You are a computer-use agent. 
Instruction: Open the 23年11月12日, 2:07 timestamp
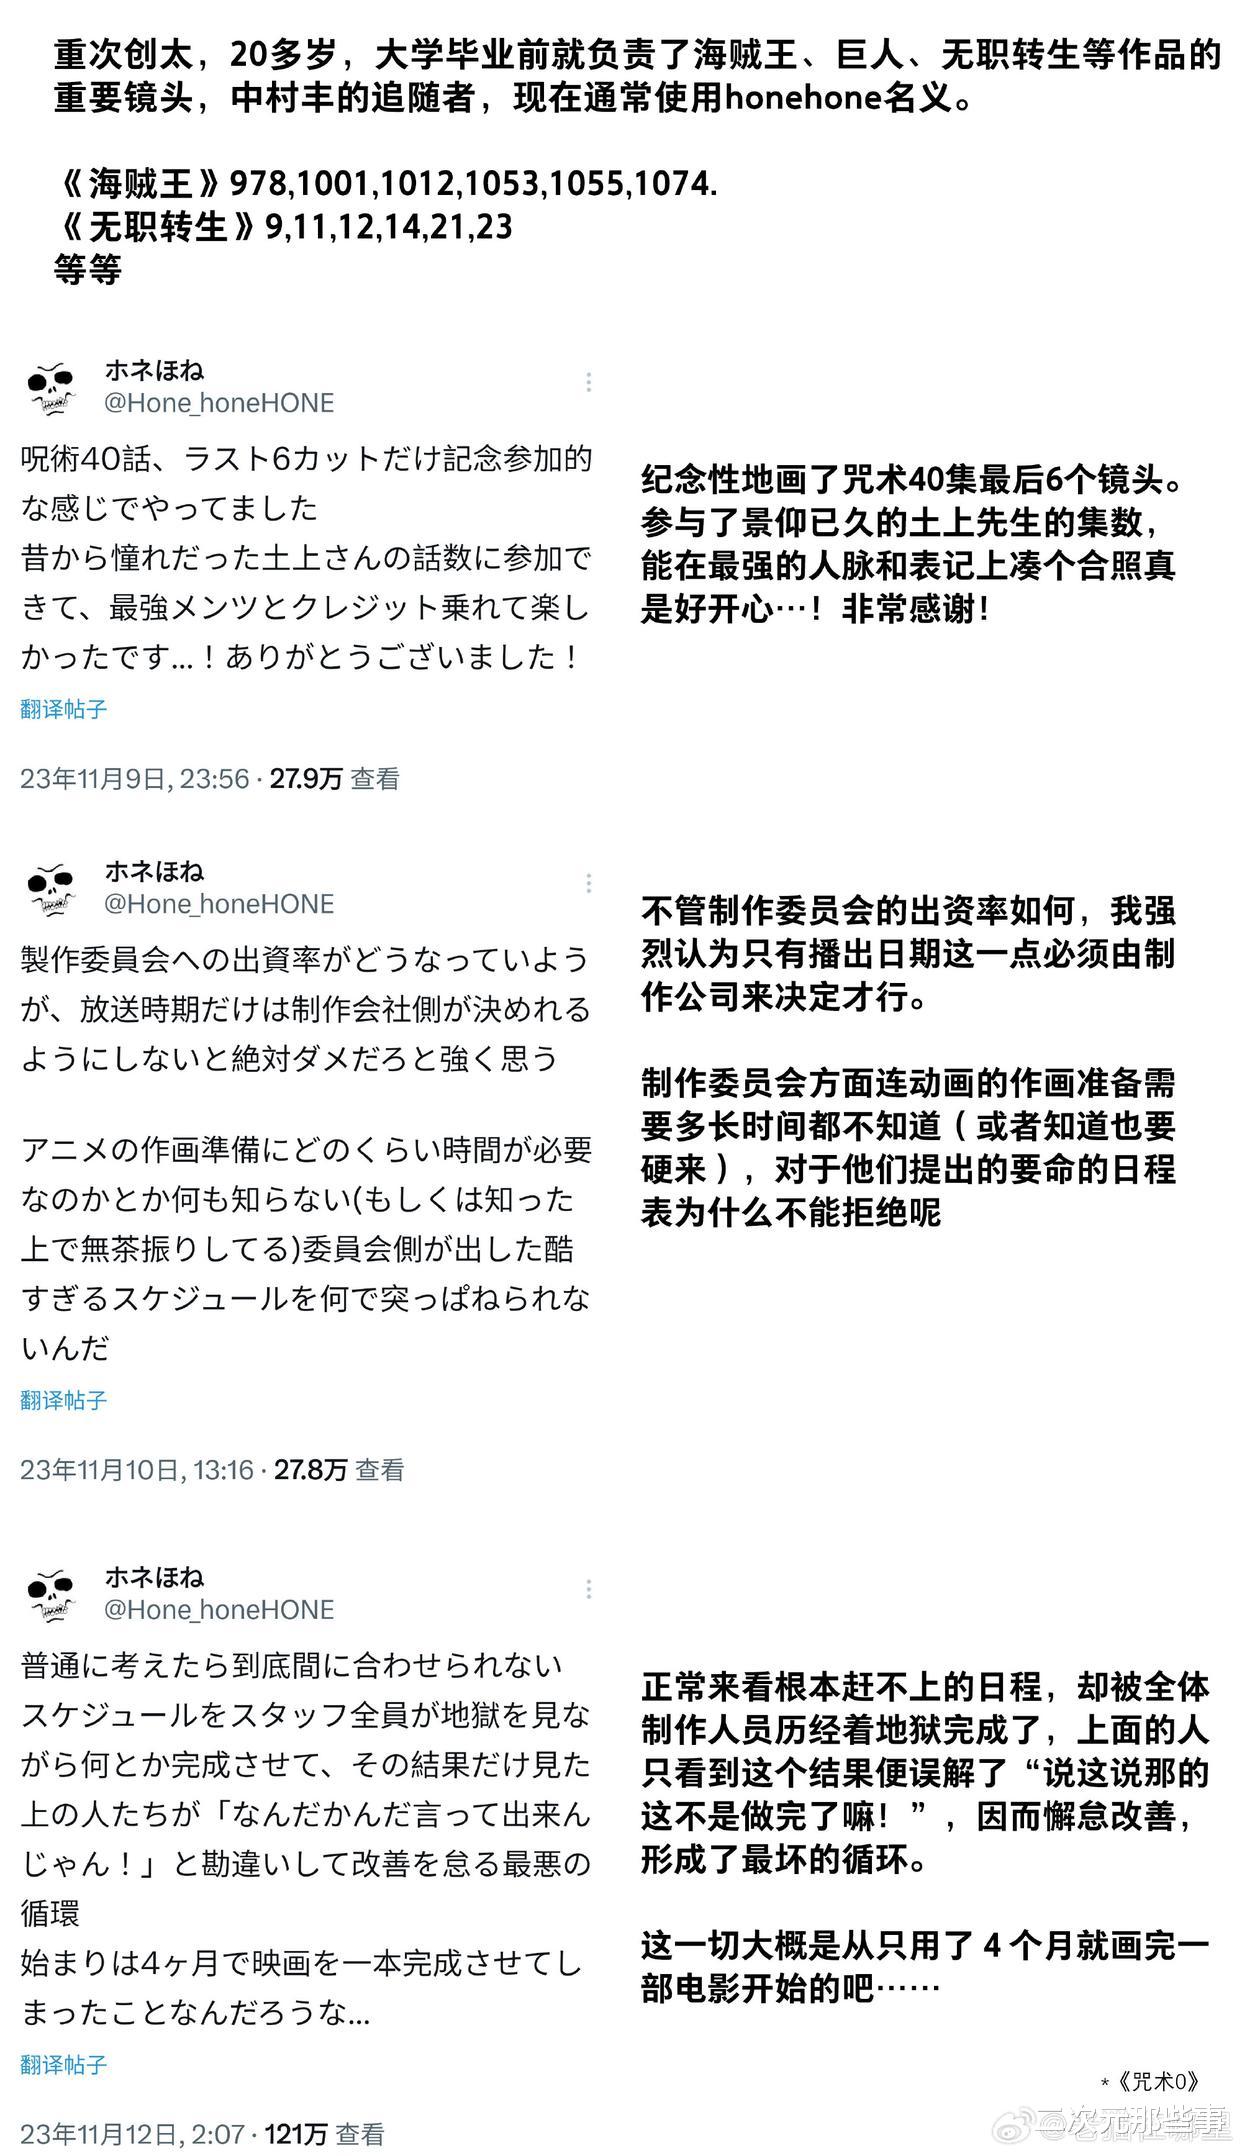coord(132,2134)
